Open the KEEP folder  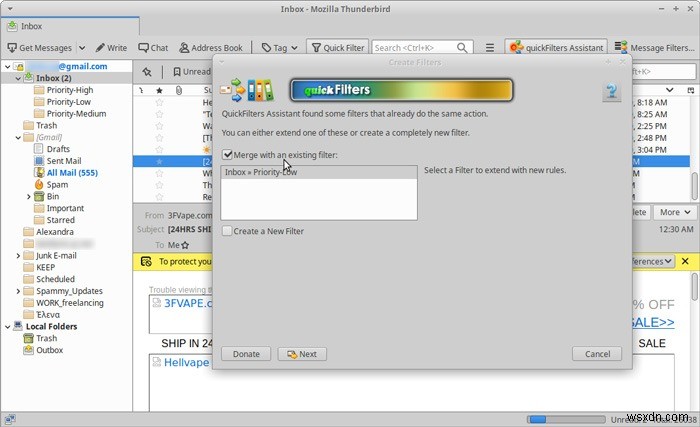click(45, 267)
